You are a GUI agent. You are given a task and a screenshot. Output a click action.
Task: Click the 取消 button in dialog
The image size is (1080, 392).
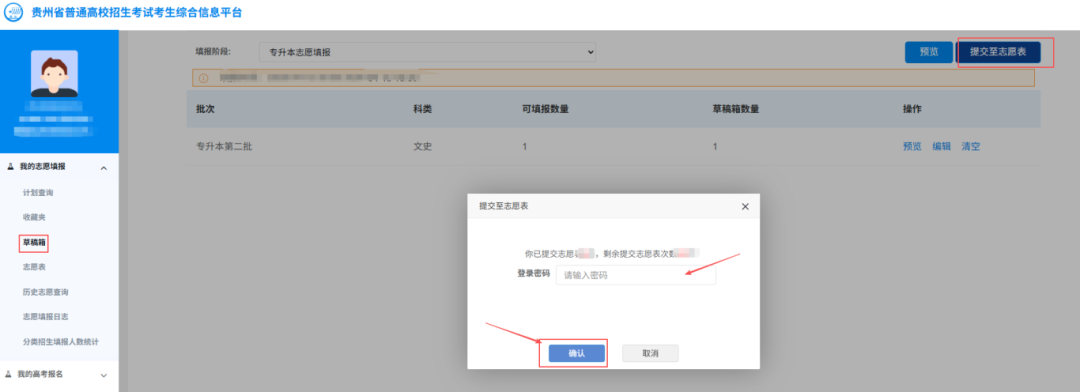[650, 353]
